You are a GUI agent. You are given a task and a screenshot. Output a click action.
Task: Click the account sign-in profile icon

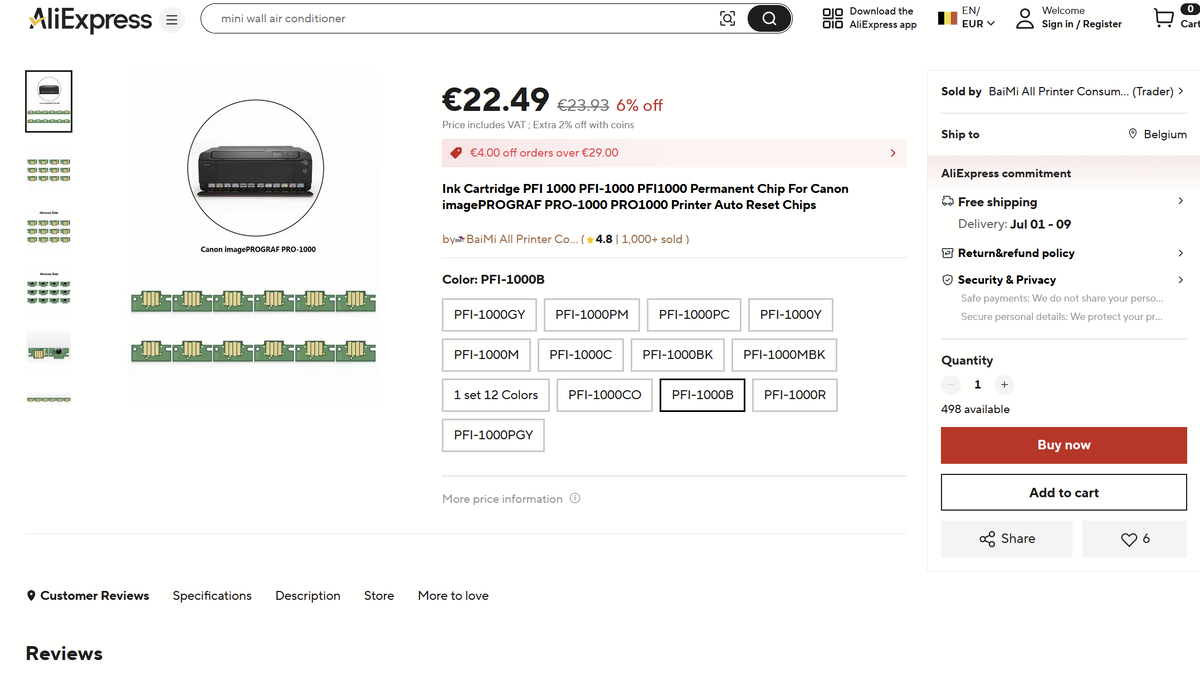[1025, 18]
